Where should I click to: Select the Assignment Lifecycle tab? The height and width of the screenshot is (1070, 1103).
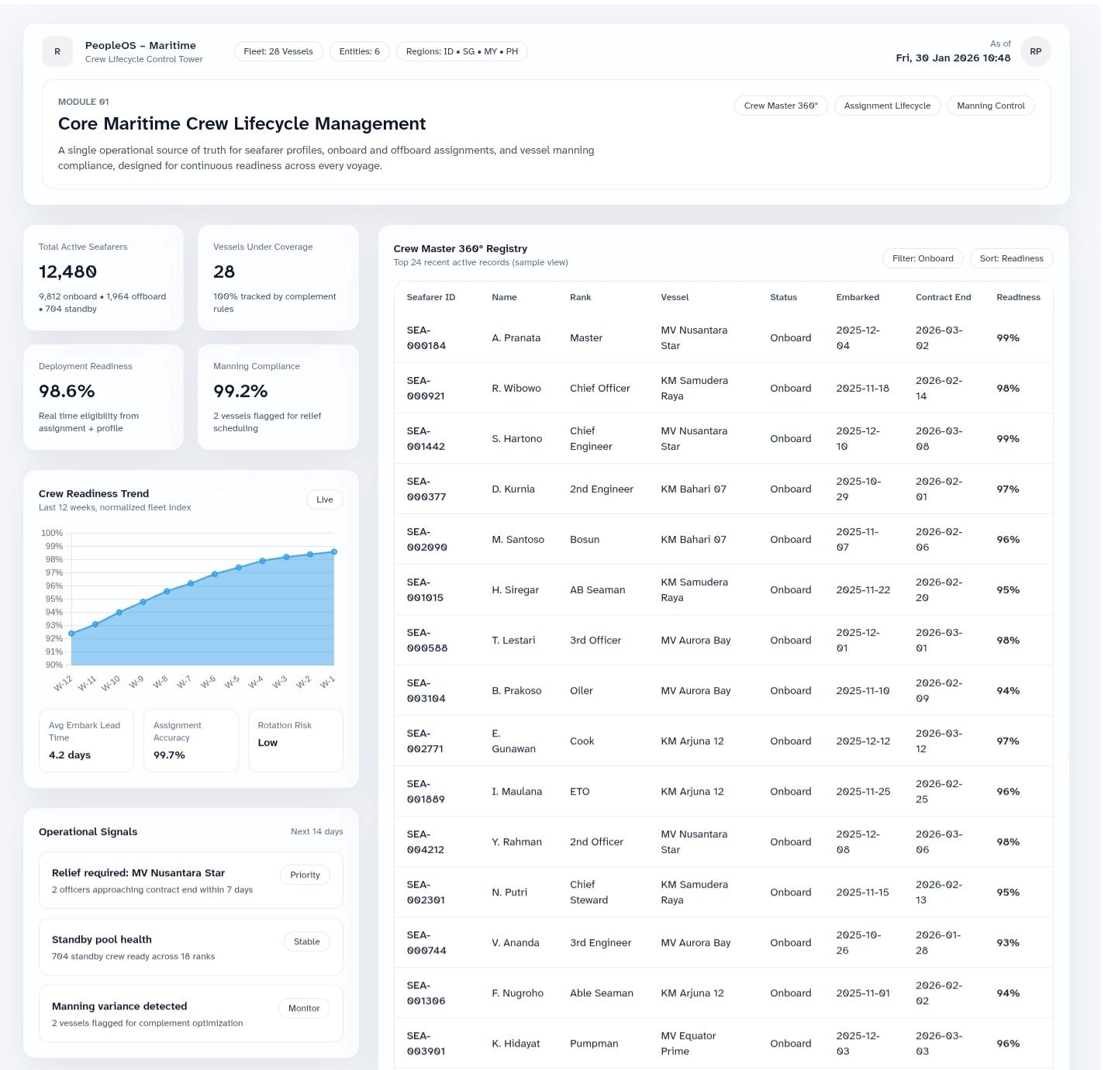pyautogui.click(x=887, y=105)
